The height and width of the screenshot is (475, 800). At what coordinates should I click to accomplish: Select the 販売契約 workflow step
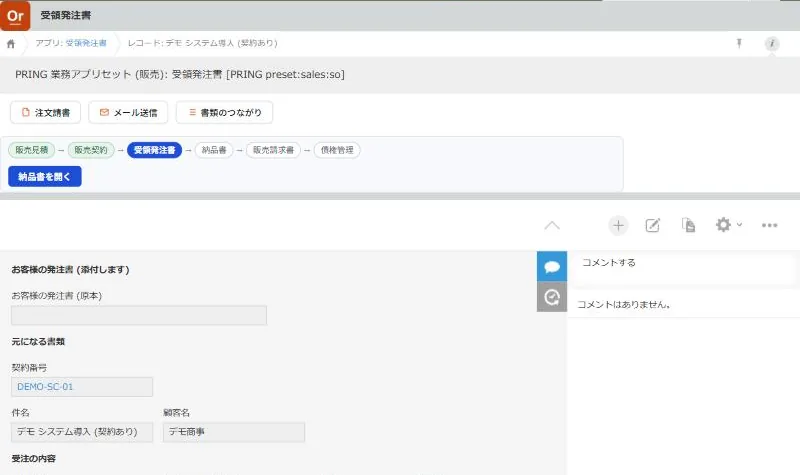pos(91,150)
